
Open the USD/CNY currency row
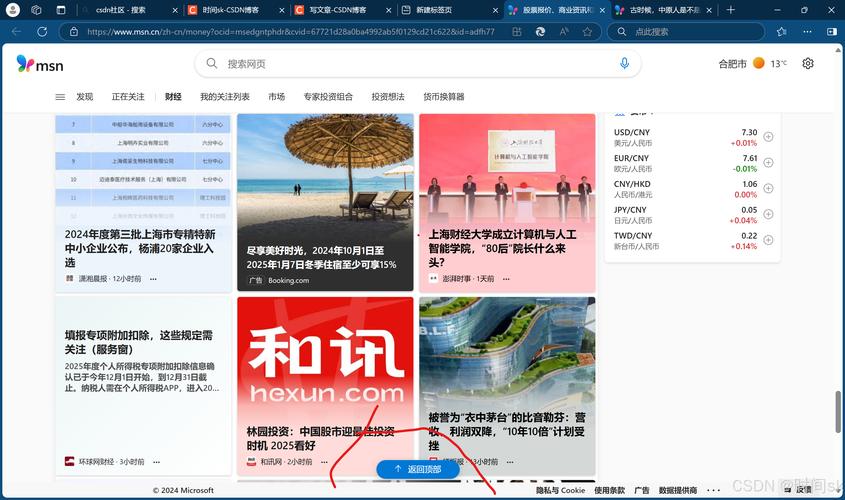685,137
